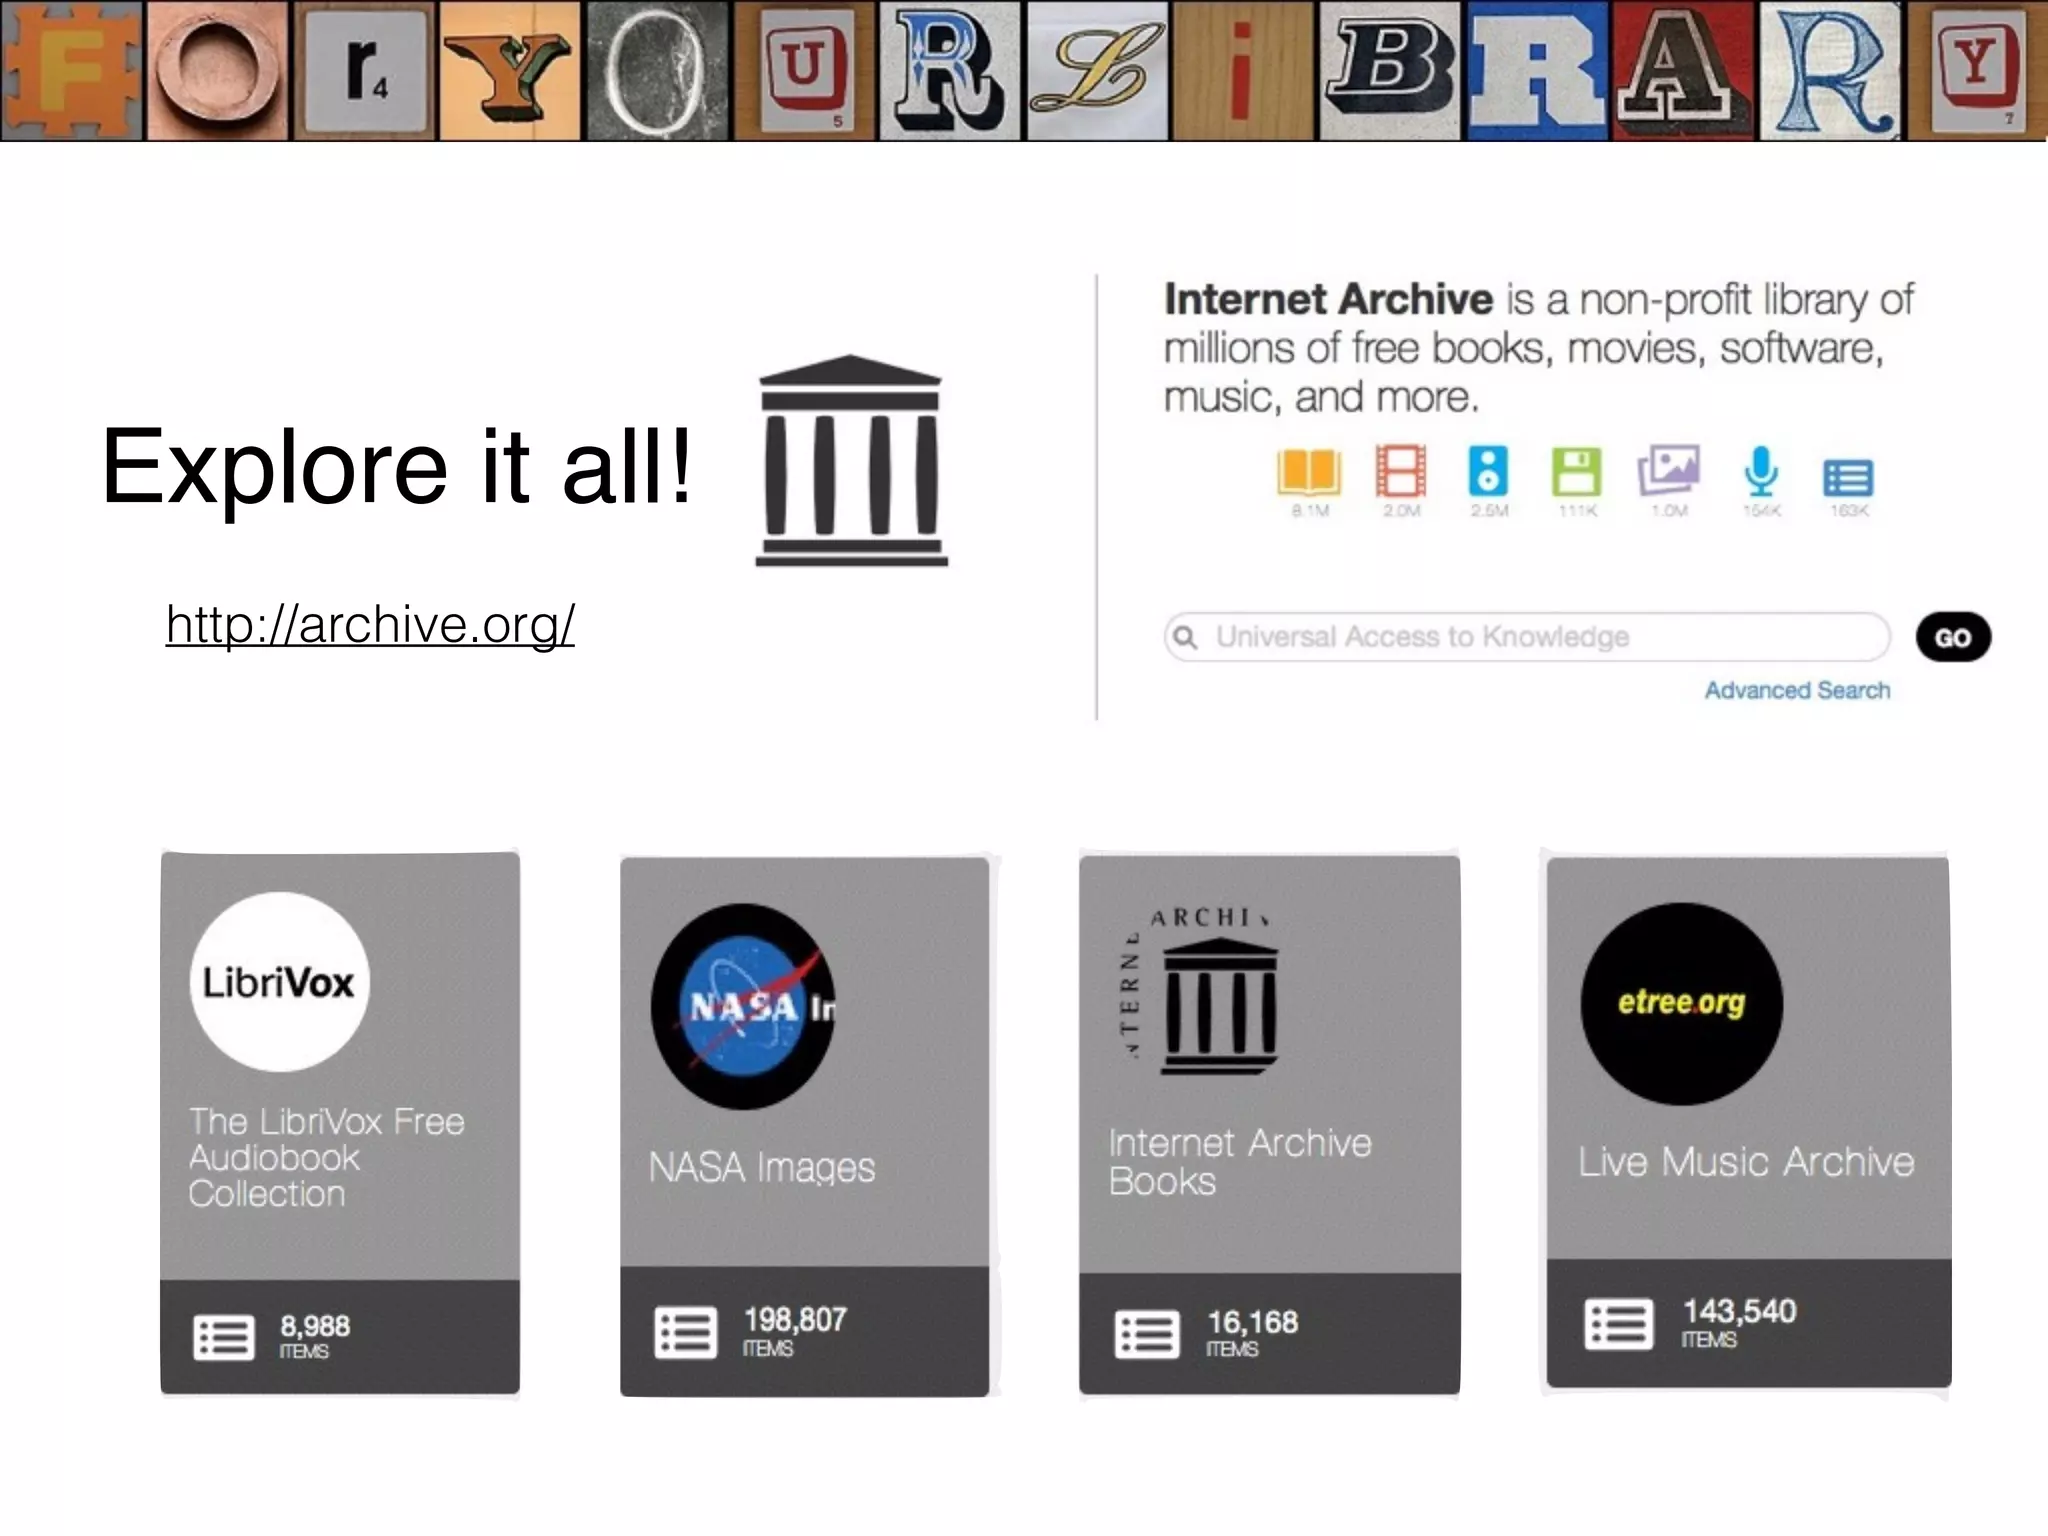Screen dimensions: 2048x1536
Task: Open Advanced Search link
Action: click(1797, 691)
